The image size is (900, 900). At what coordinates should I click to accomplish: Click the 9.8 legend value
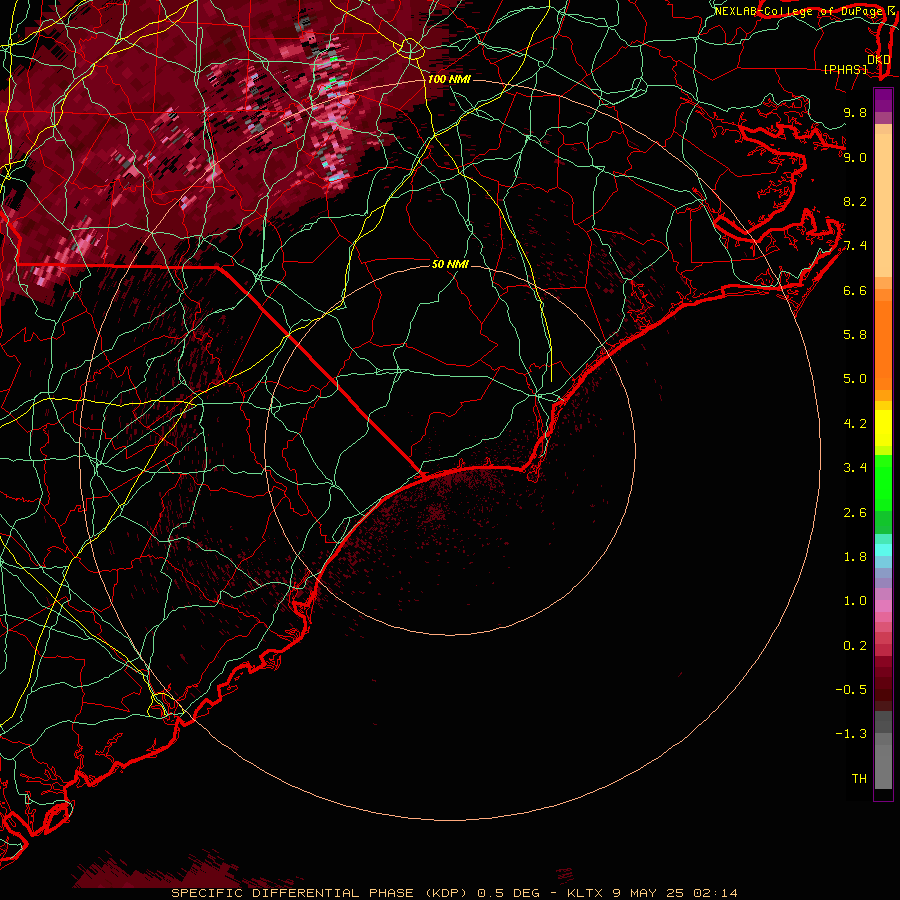coord(855,112)
